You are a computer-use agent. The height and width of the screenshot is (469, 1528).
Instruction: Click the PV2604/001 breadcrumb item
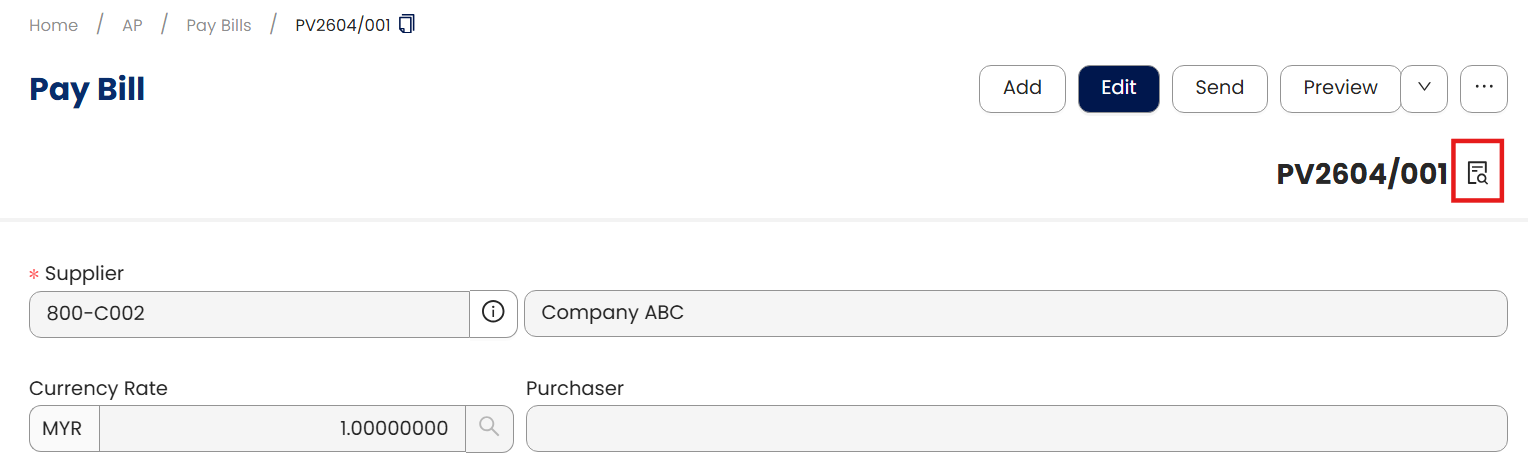click(x=342, y=25)
